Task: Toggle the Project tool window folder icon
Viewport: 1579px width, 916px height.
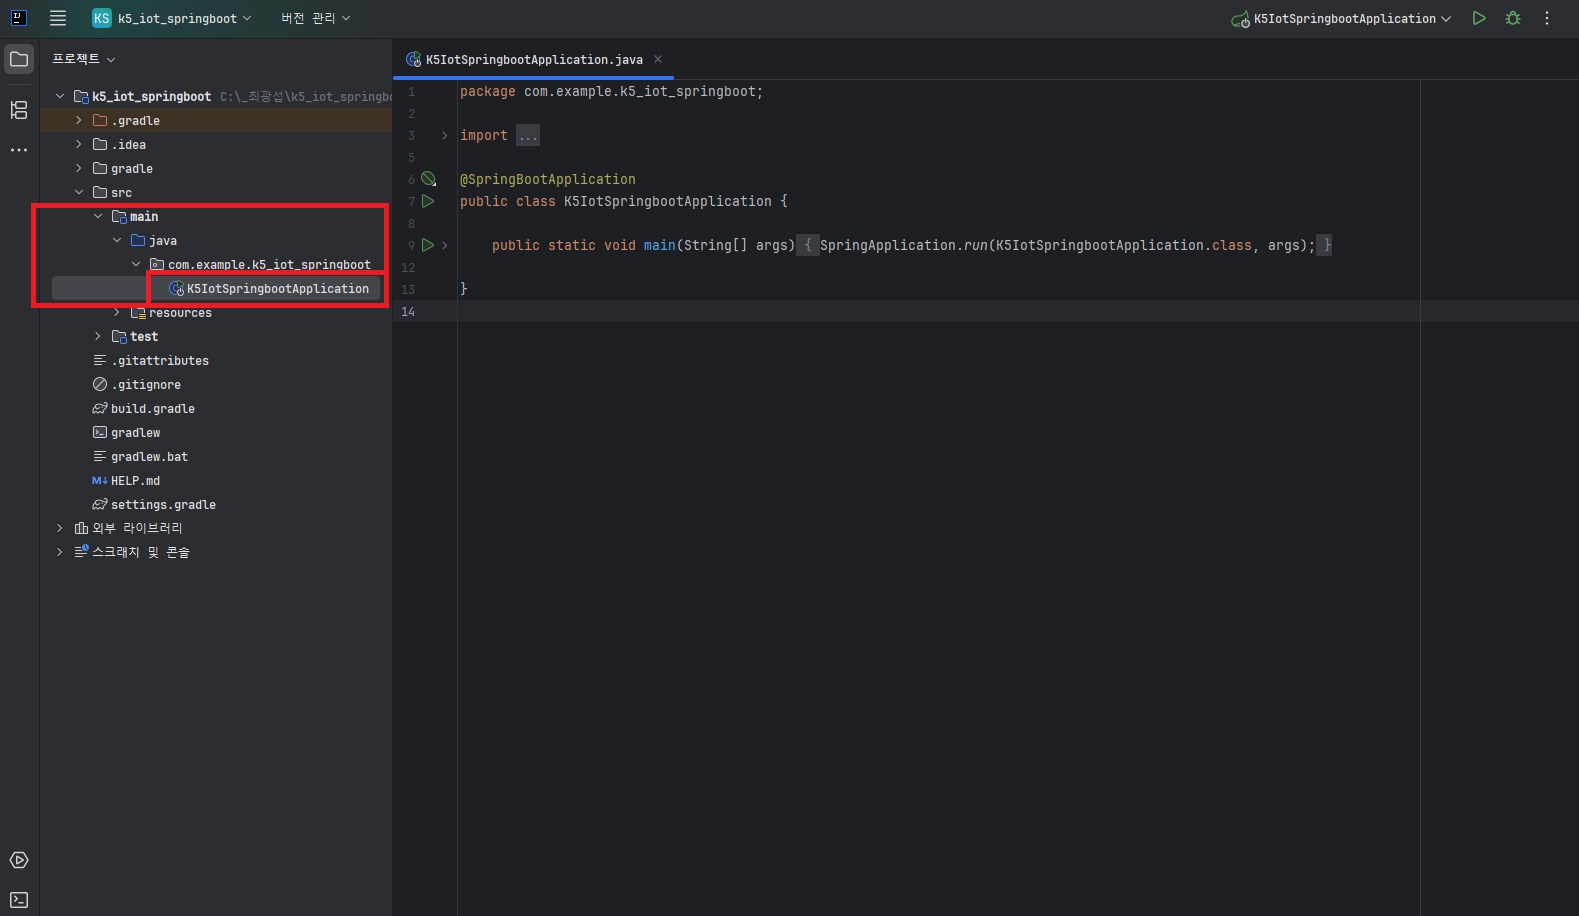Action: (x=19, y=59)
